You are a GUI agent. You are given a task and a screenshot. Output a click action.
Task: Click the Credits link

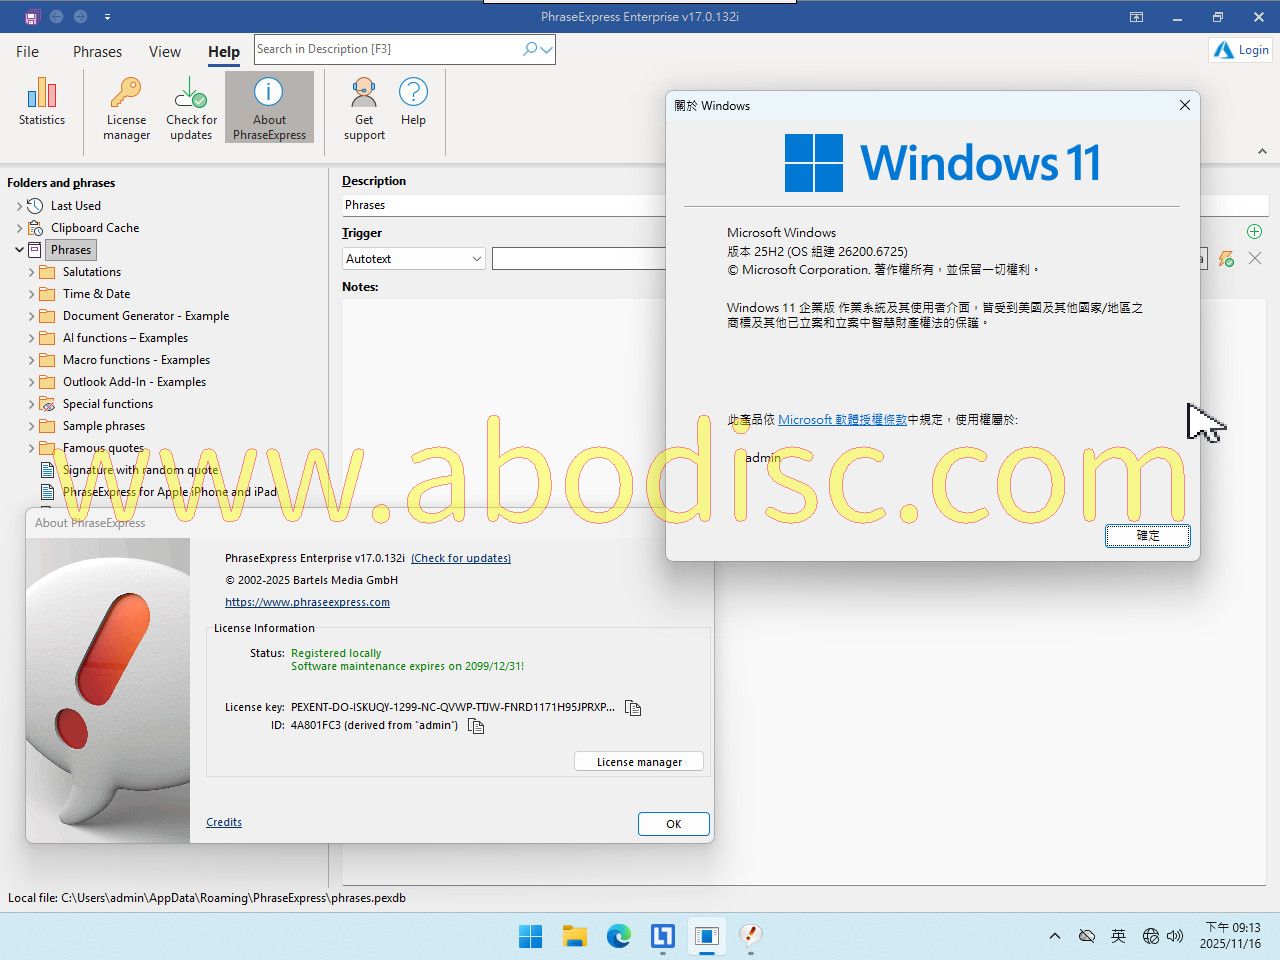224,822
